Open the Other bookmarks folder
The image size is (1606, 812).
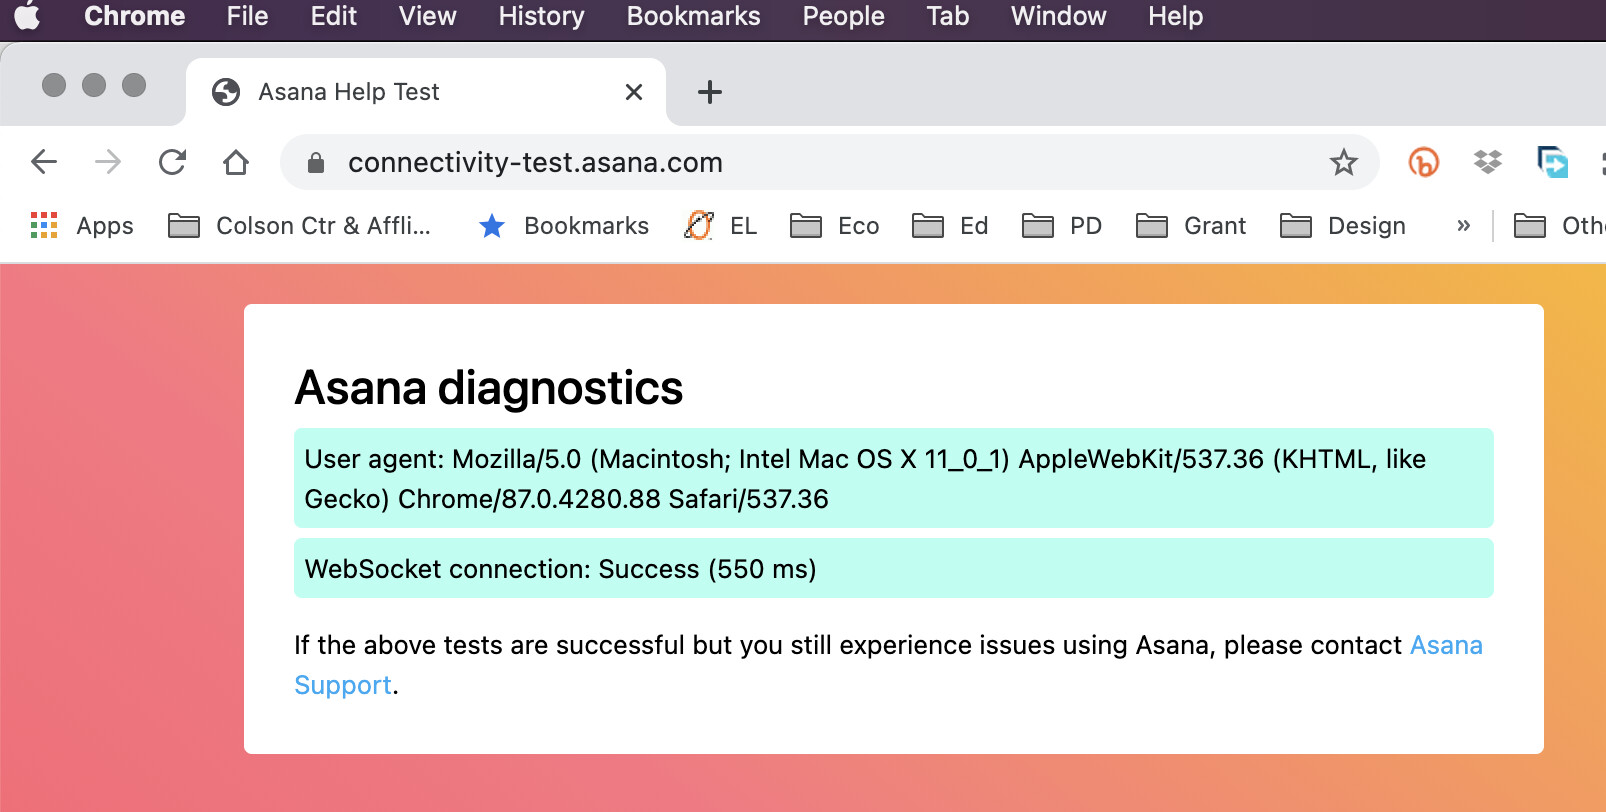[x=1559, y=226]
